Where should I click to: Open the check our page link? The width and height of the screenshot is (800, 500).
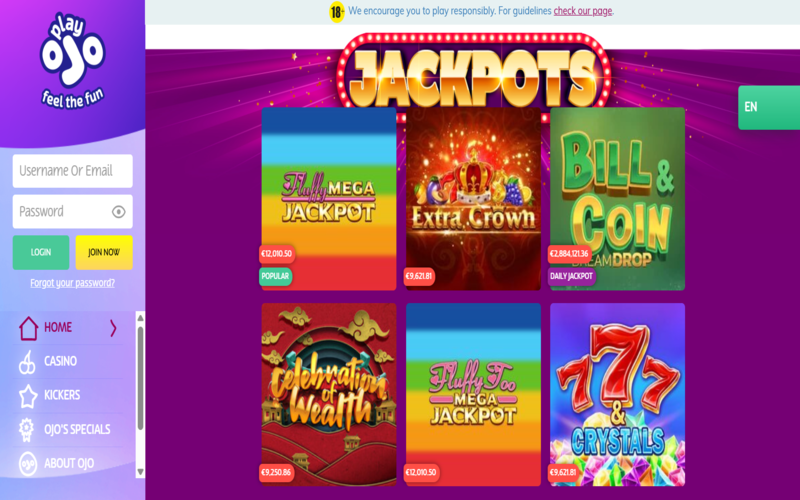[x=583, y=11]
